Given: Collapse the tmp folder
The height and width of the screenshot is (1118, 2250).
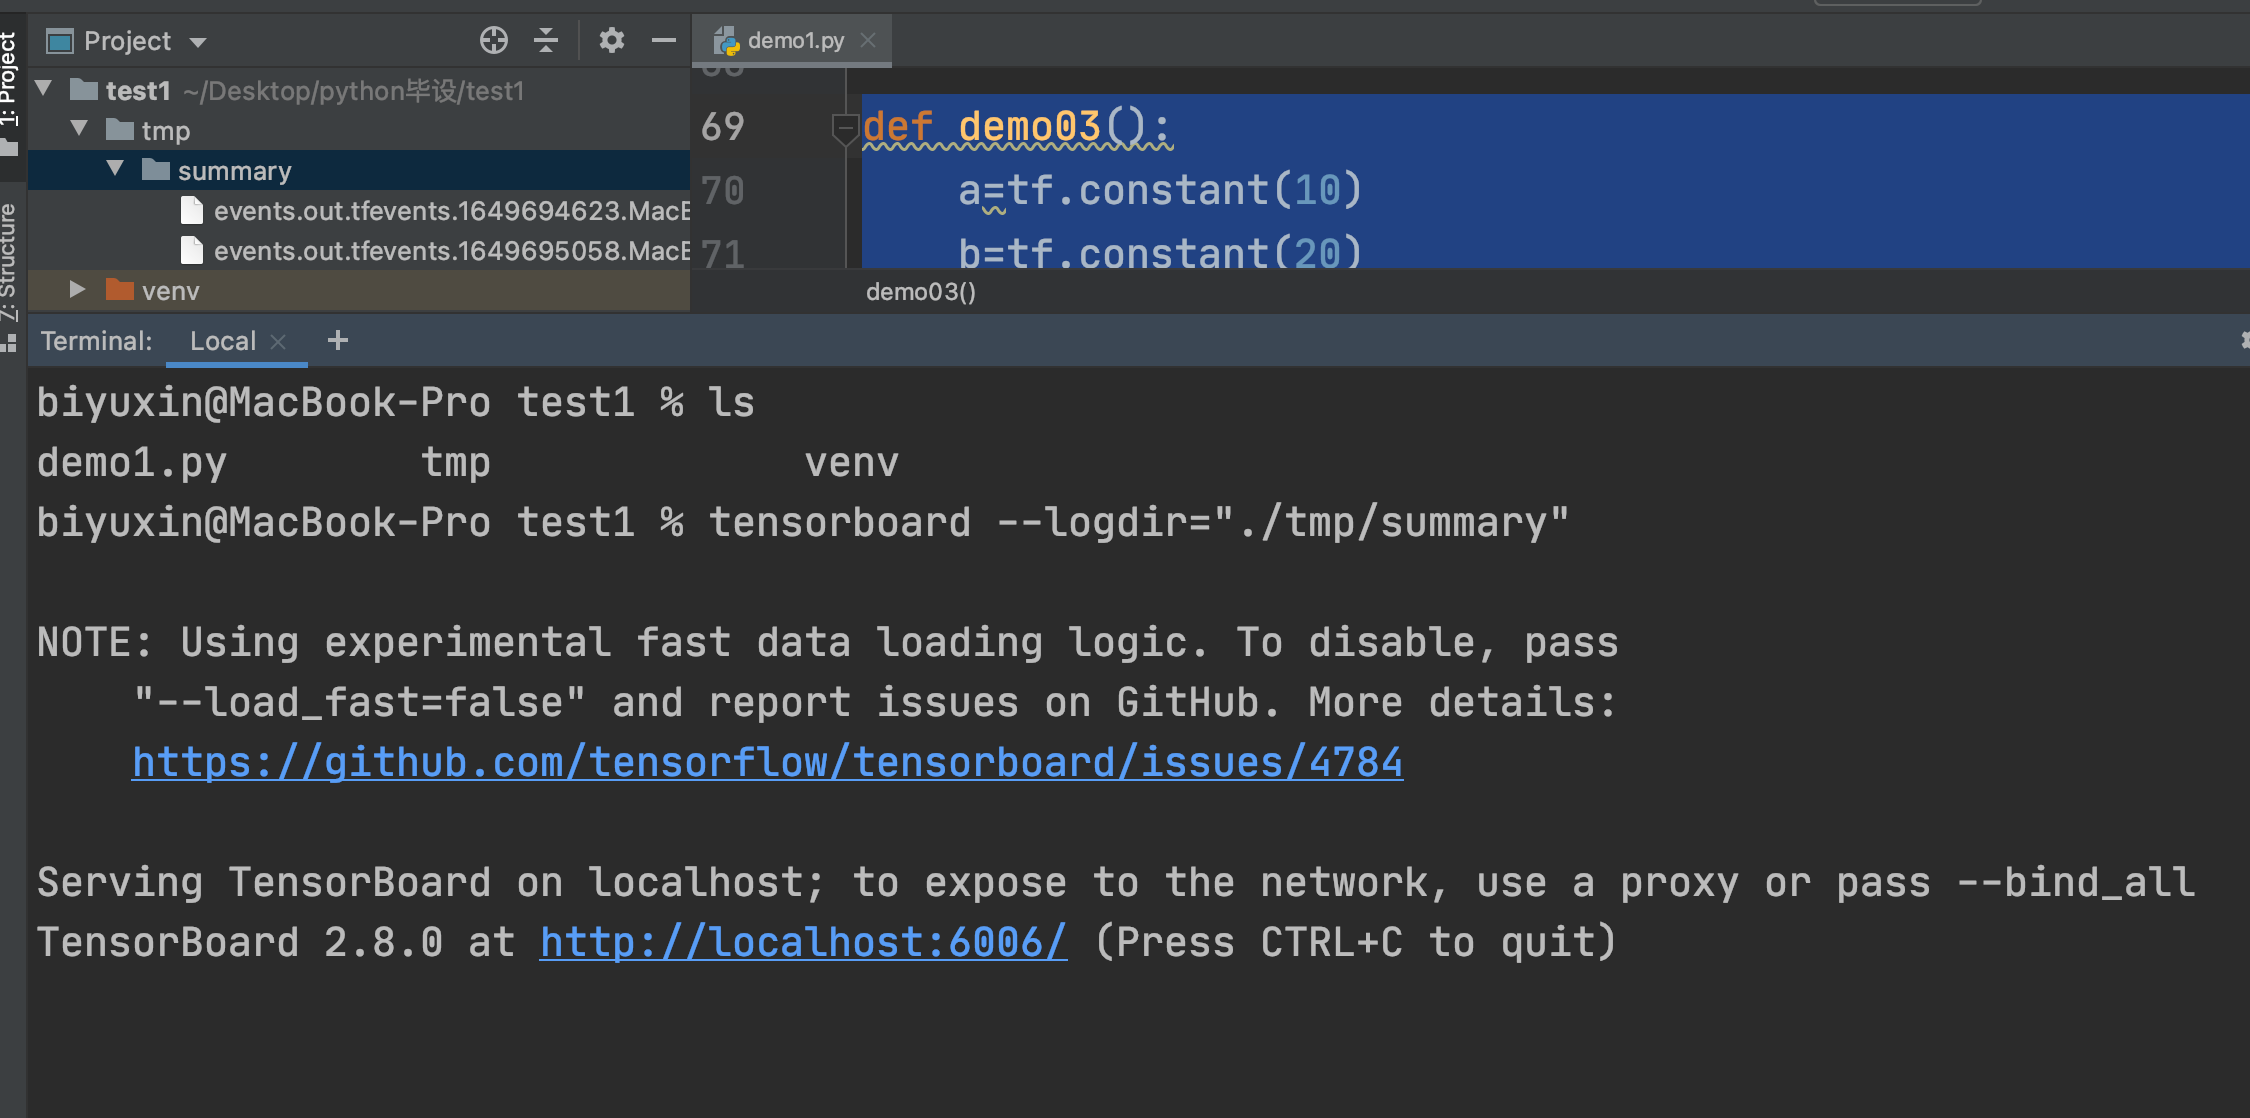Looking at the screenshot, I should coord(80,129).
